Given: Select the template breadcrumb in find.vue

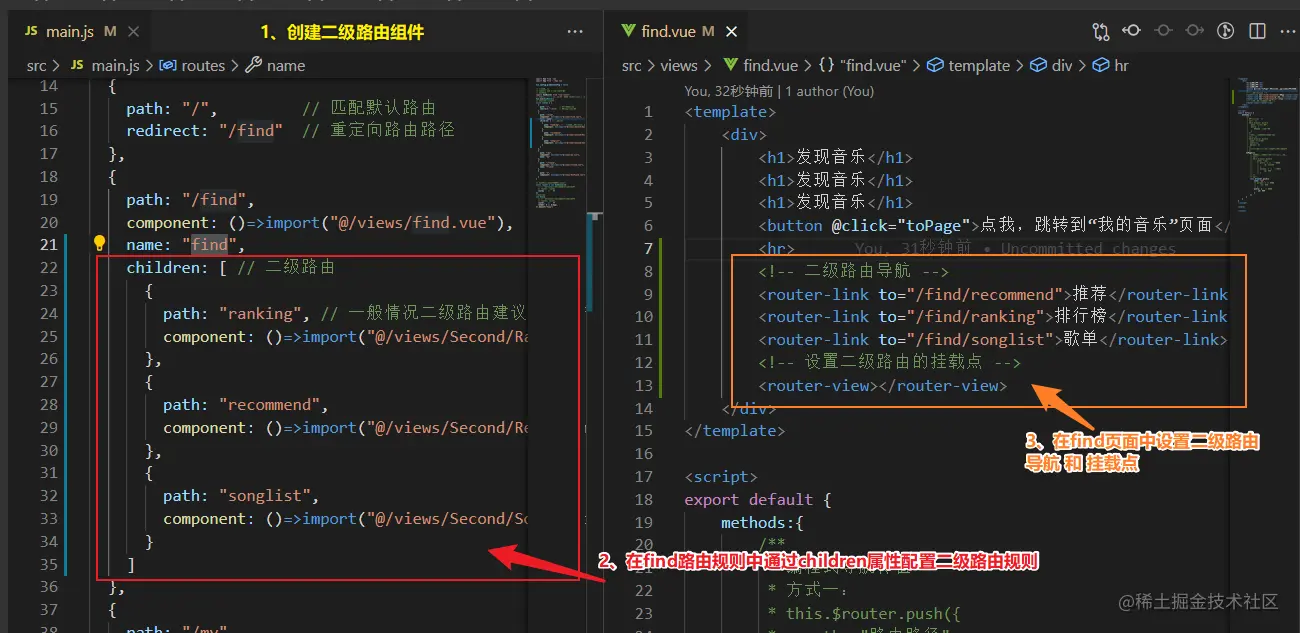Looking at the screenshot, I should pos(977,65).
